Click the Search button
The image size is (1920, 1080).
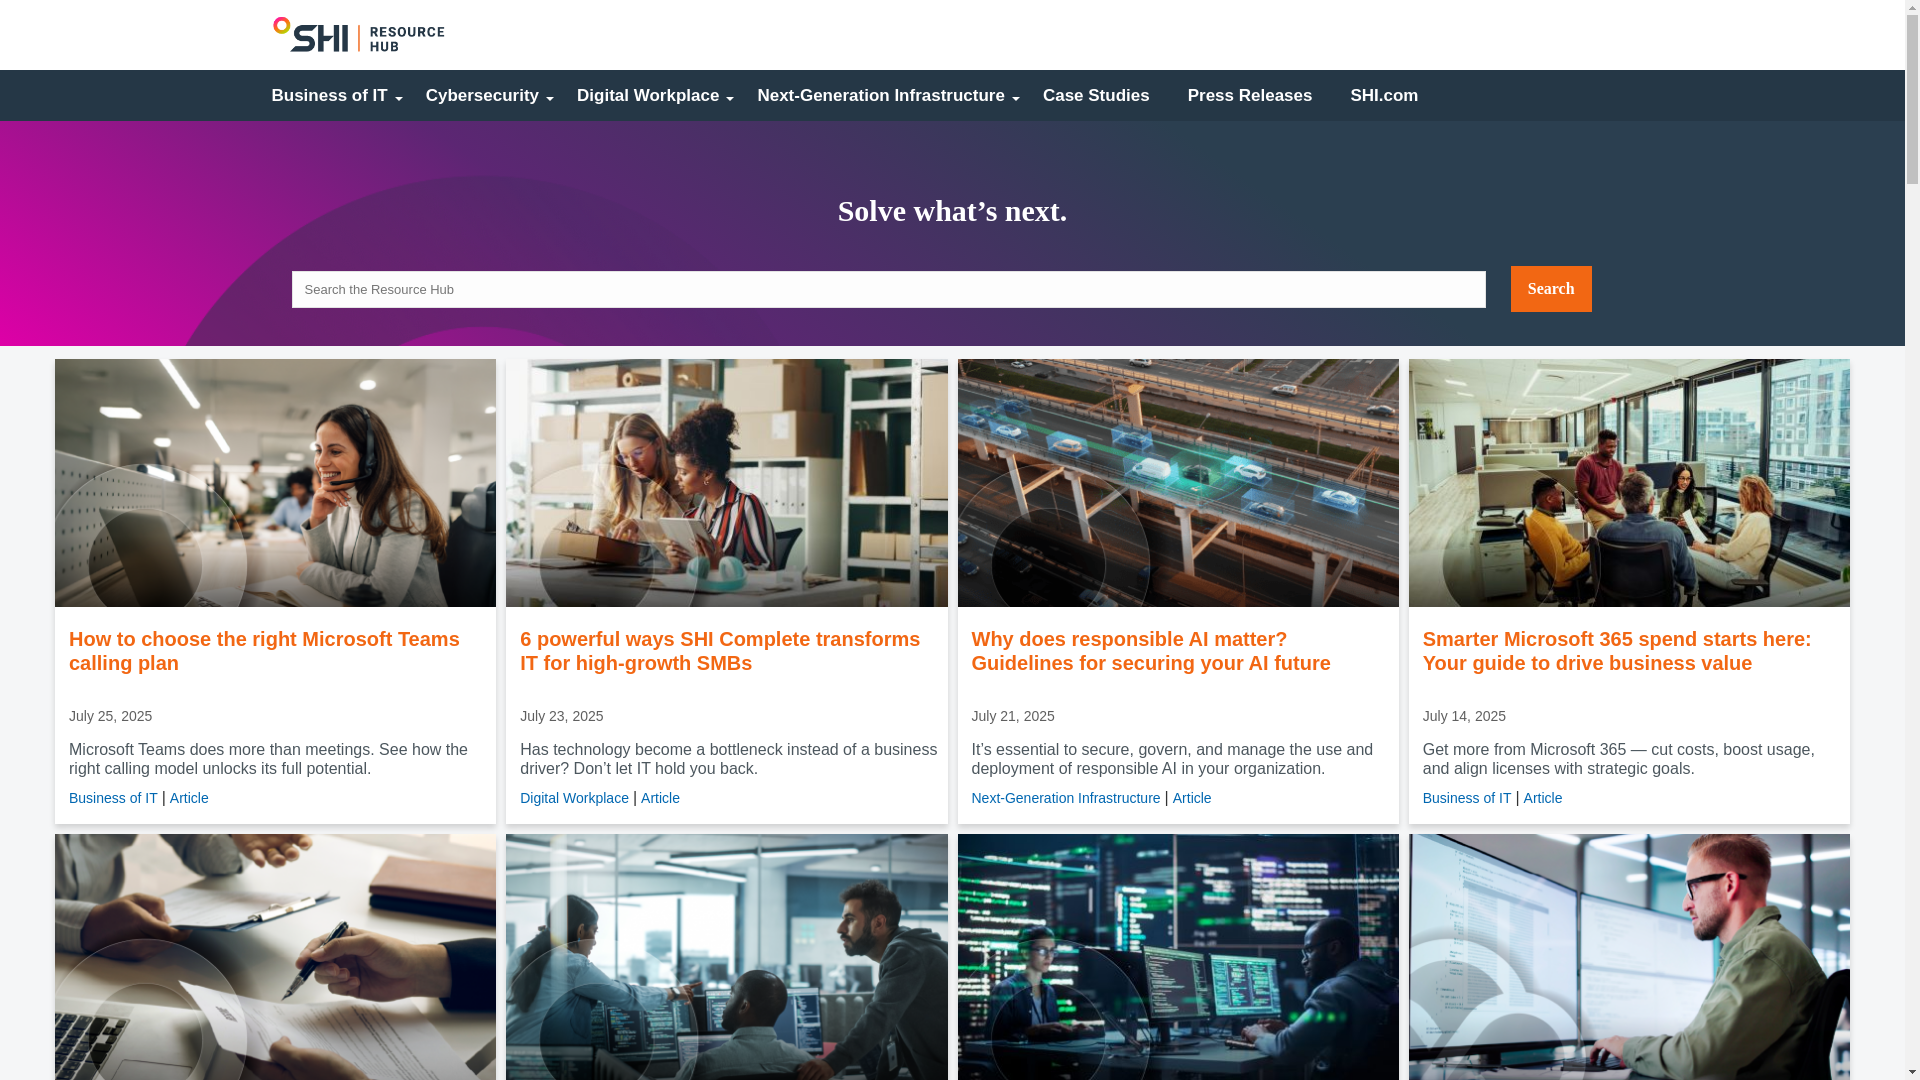pyautogui.click(x=1551, y=289)
